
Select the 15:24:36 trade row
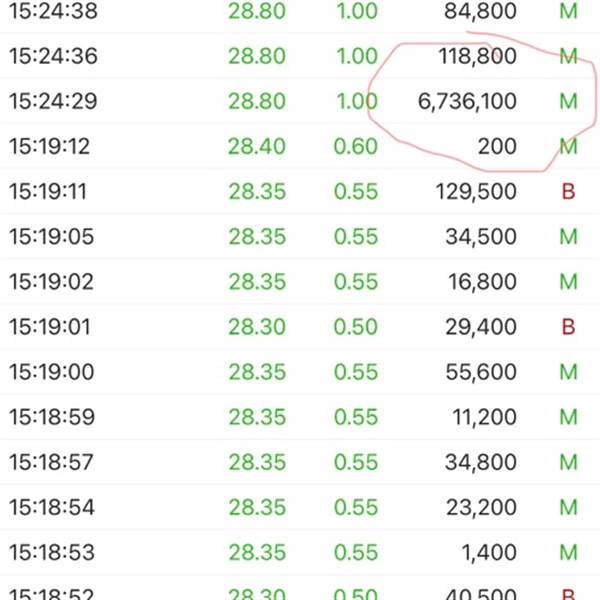(300, 56)
